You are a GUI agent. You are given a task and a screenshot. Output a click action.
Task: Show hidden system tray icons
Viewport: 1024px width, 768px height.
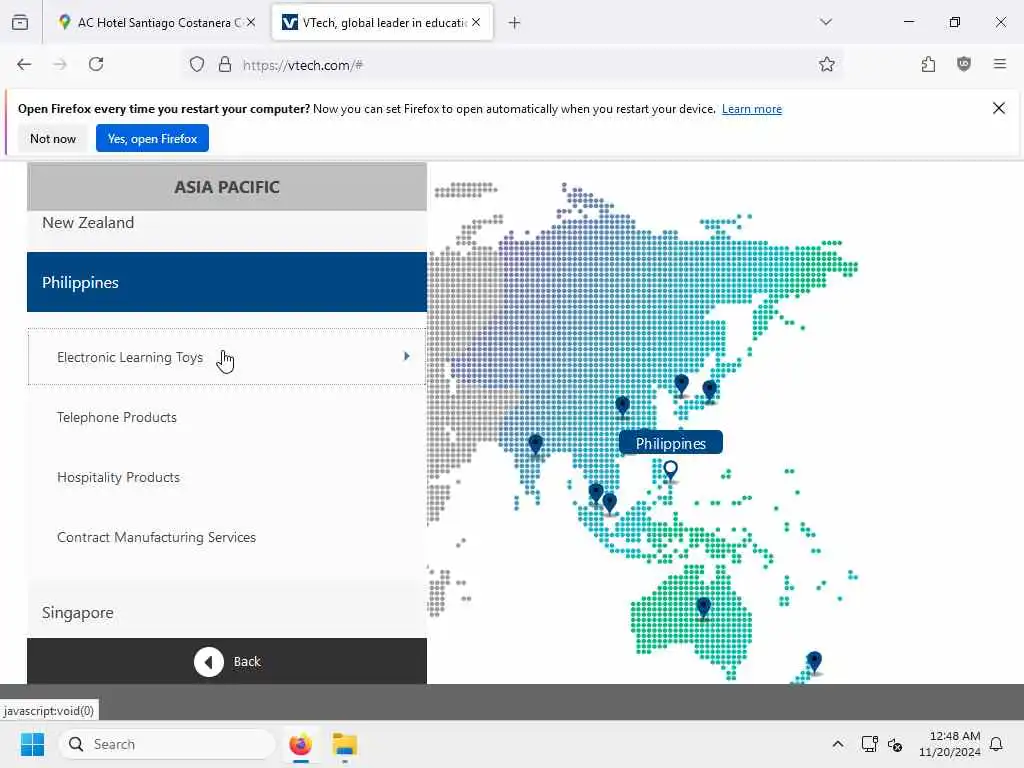838,744
